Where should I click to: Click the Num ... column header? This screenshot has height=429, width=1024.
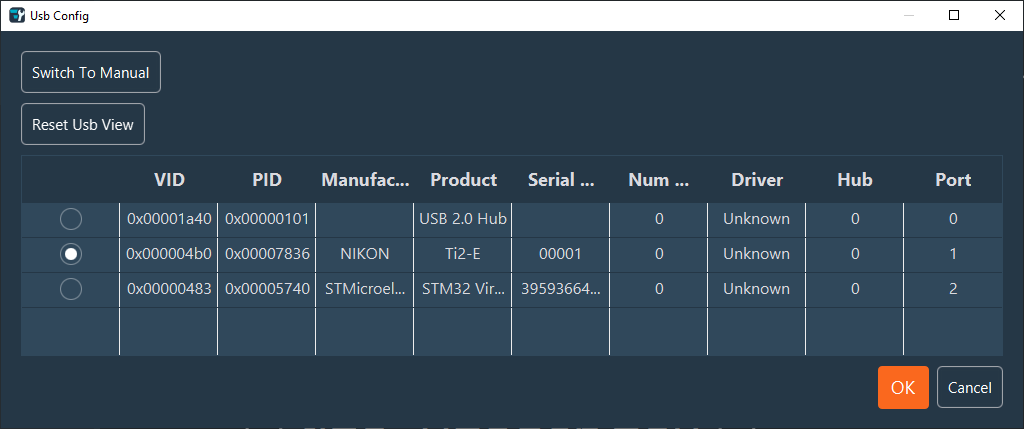659,180
